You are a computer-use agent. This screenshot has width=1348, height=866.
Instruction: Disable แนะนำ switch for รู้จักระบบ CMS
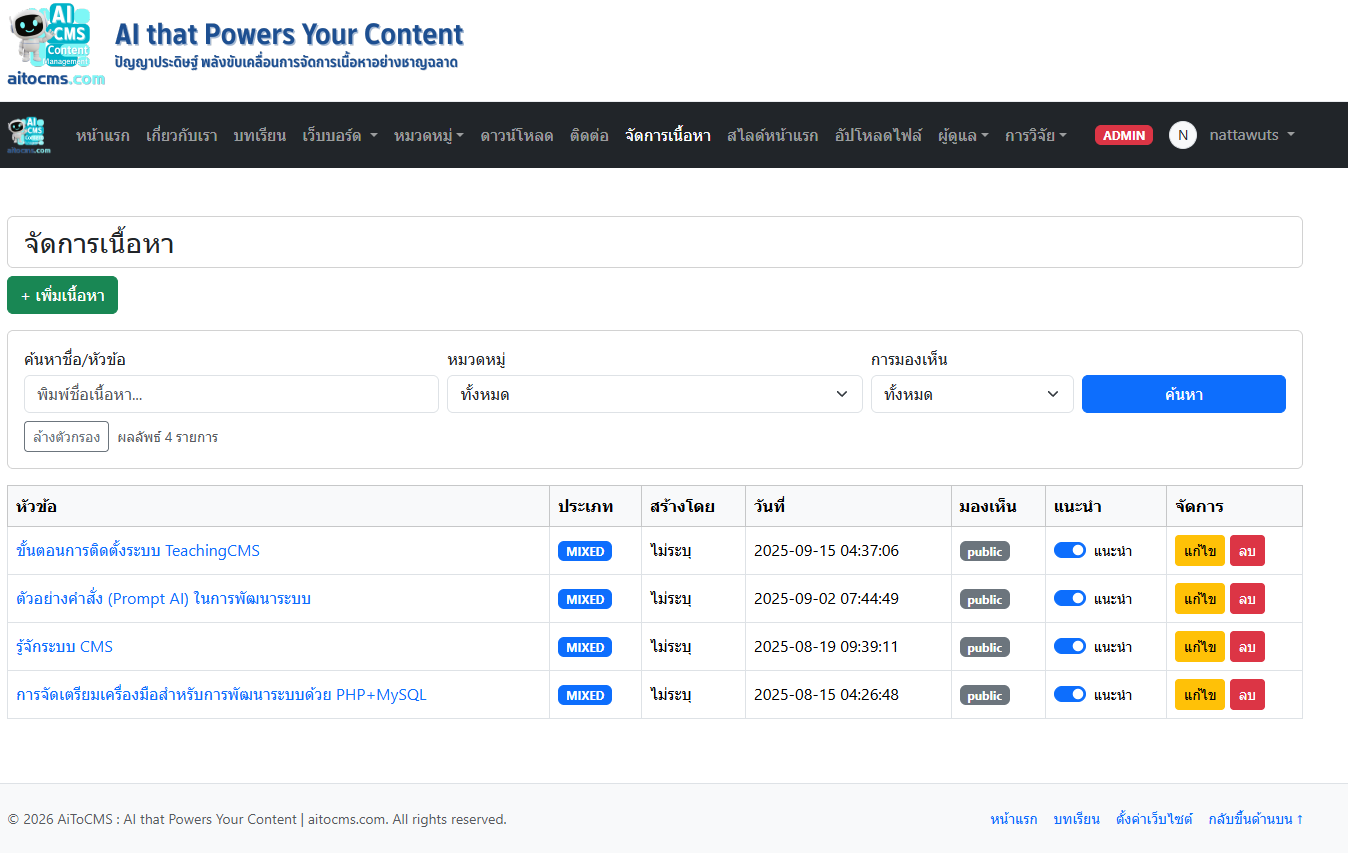[x=1070, y=646]
